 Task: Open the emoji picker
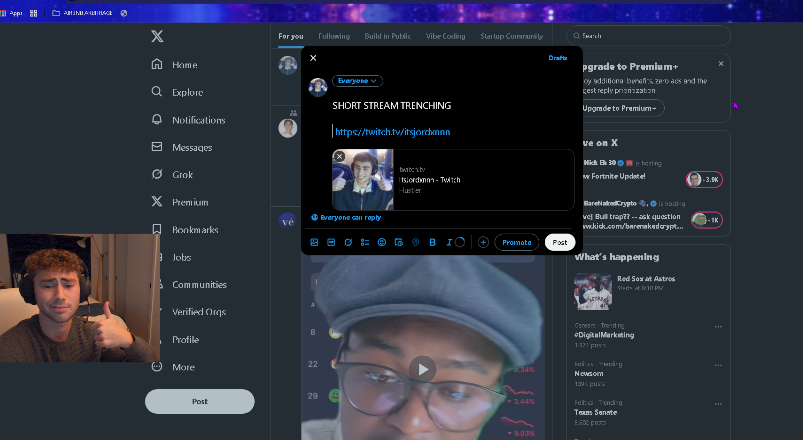pyautogui.click(x=382, y=242)
